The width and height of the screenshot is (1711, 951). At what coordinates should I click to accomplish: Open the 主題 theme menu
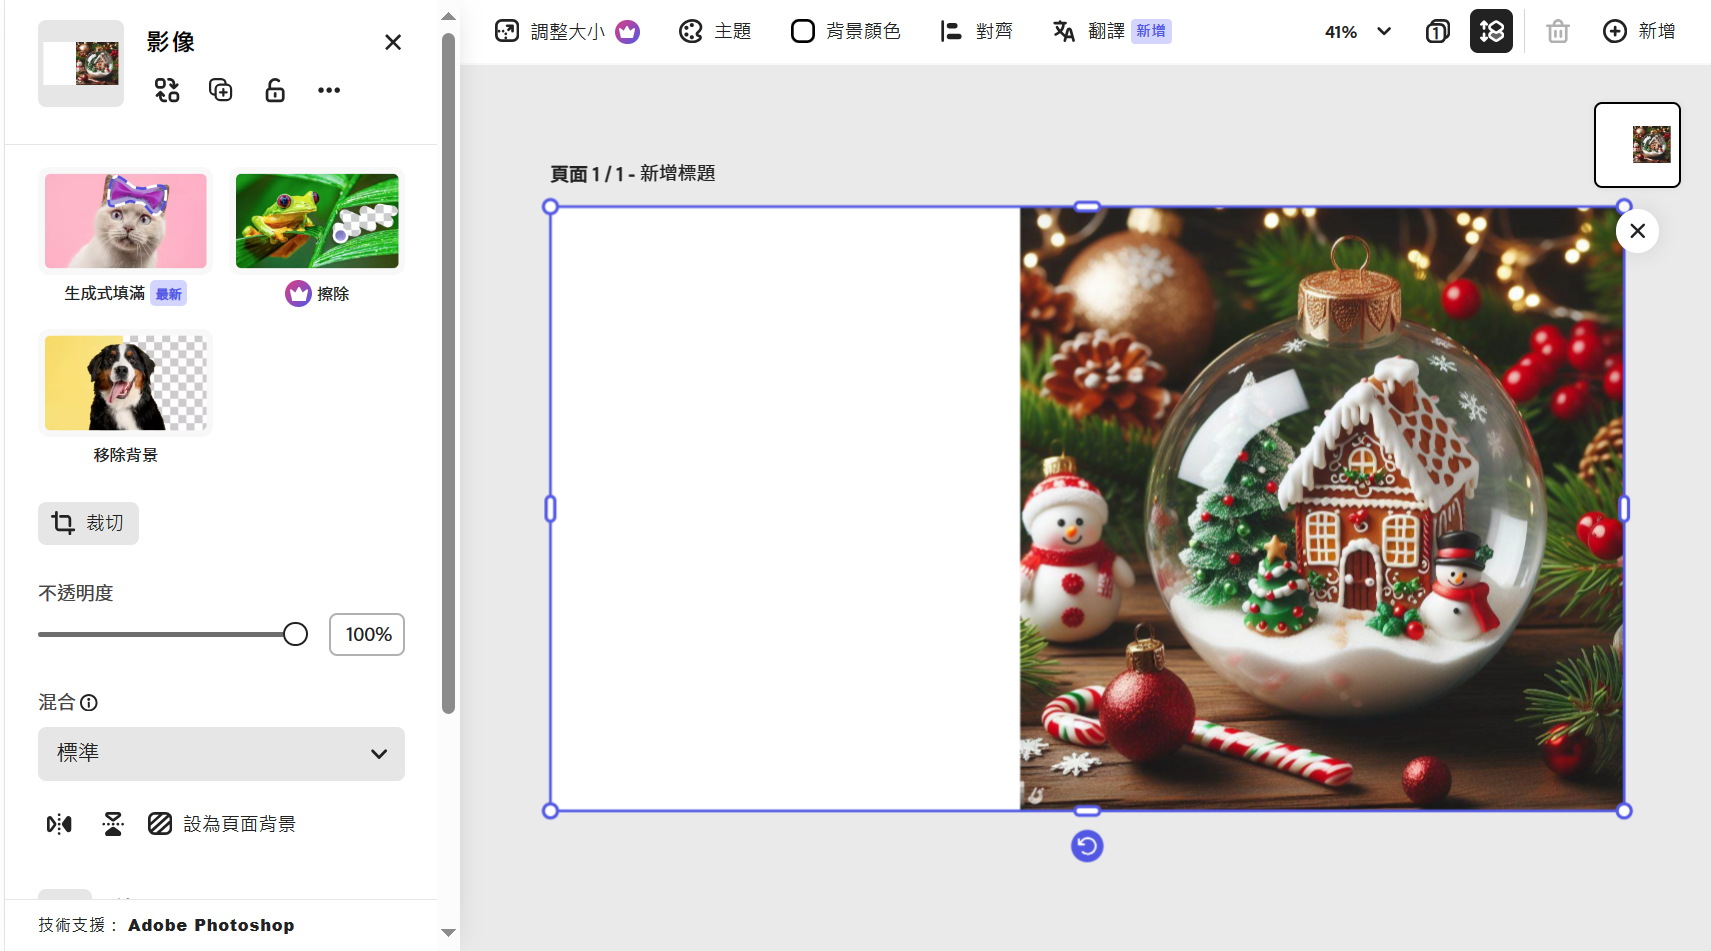pos(715,32)
